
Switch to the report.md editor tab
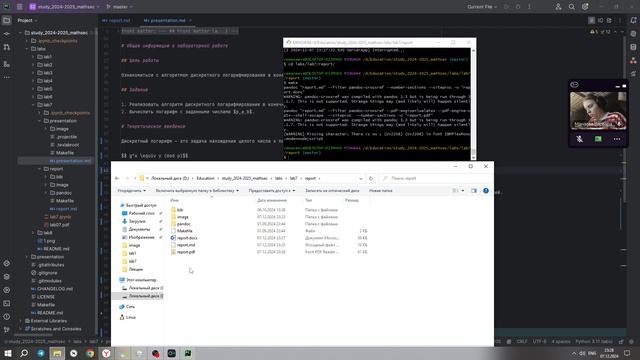[x=116, y=20]
